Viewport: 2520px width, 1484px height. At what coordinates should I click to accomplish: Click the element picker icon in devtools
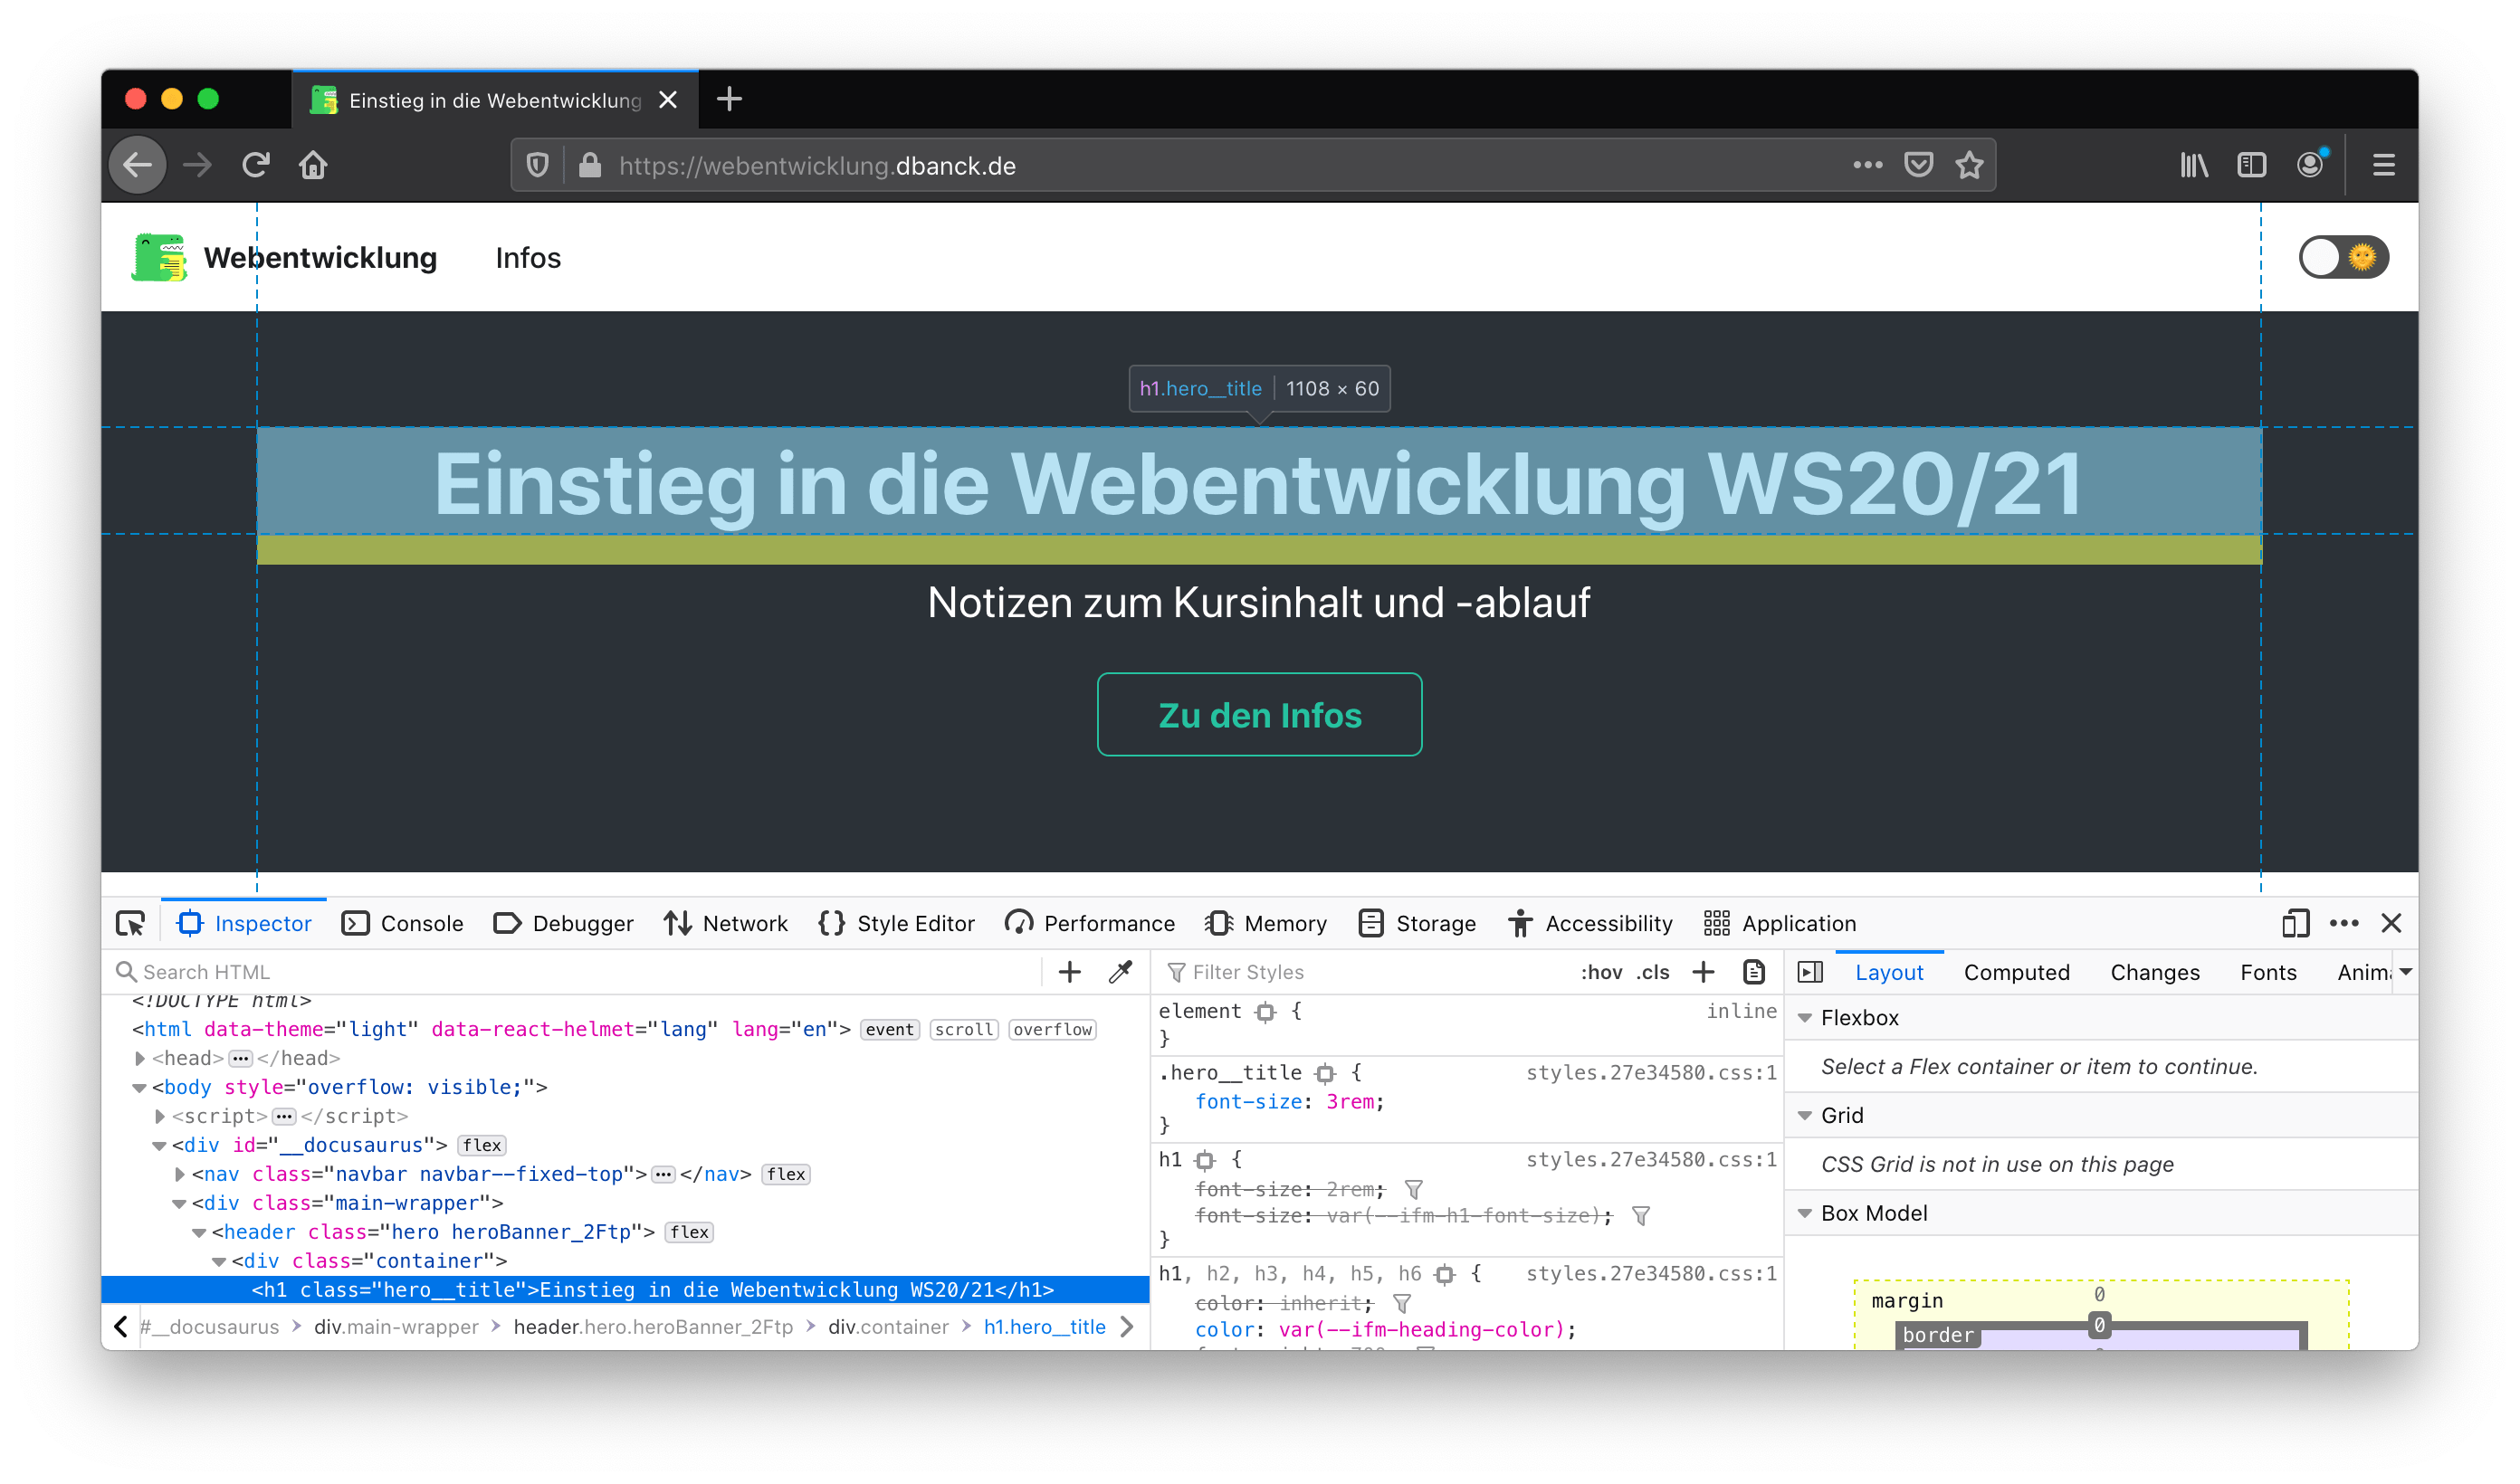coord(130,923)
